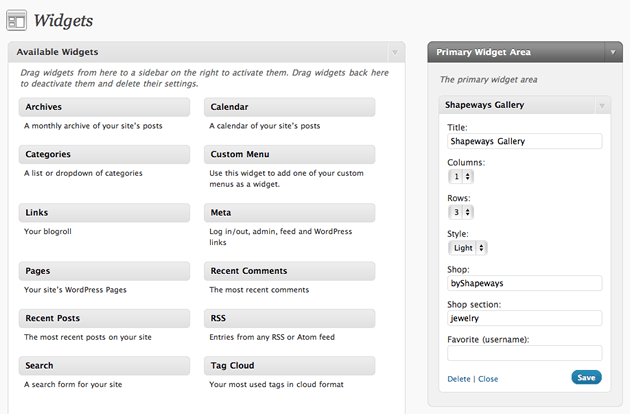This screenshot has height=414, width=630.
Task: Select the Links widget
Action: click(104, 213)
